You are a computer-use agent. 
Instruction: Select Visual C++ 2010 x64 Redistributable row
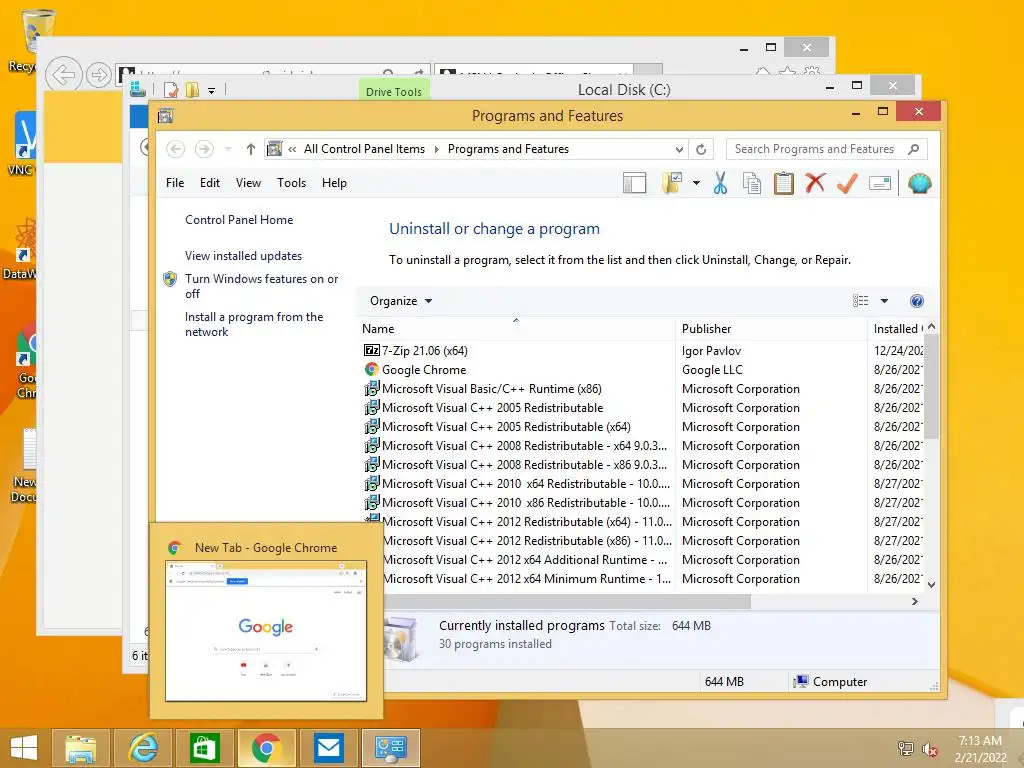(526, 484)
